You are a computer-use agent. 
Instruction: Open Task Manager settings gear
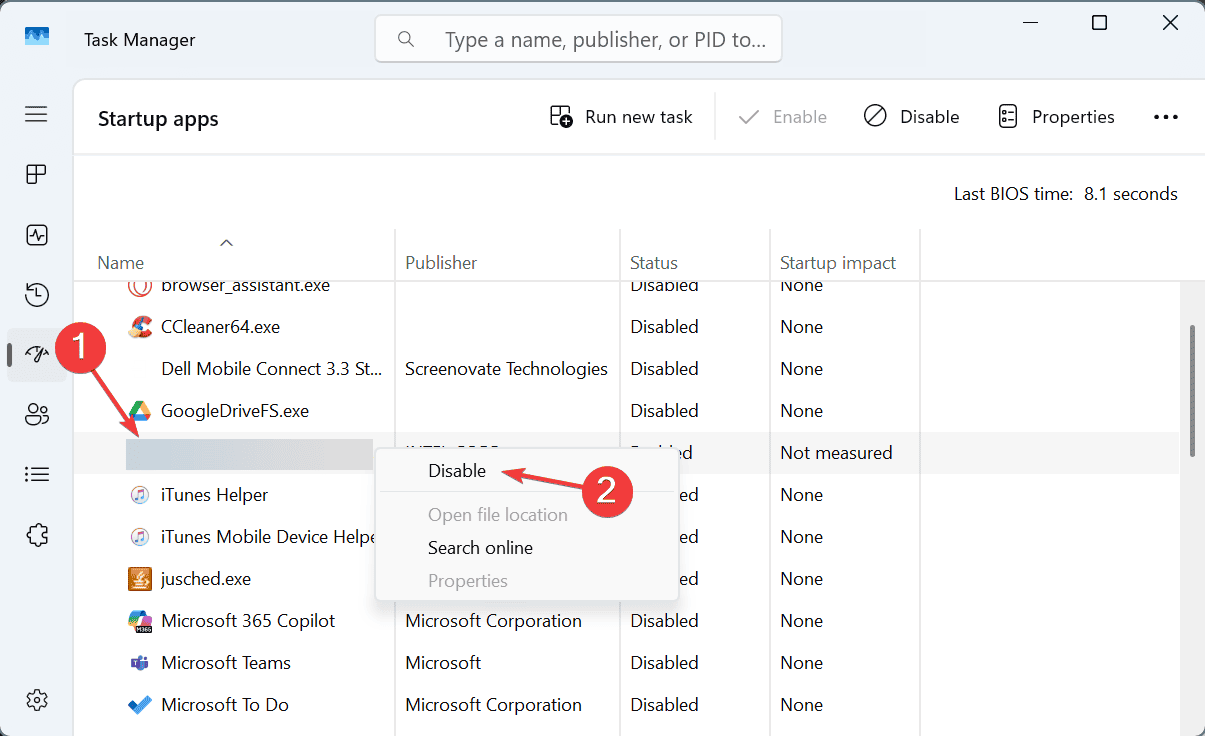point(36,698)
